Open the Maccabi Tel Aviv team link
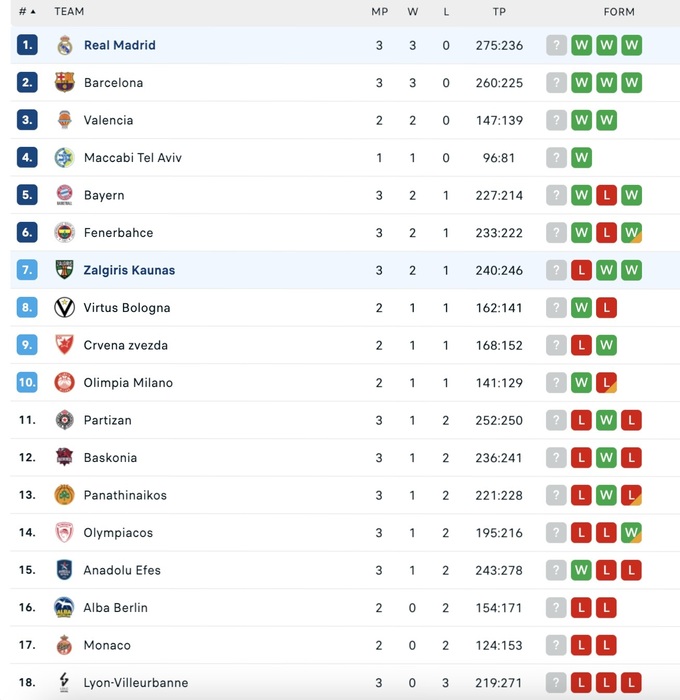The width and height of the screenshot is (680, 700). [132, 158]
